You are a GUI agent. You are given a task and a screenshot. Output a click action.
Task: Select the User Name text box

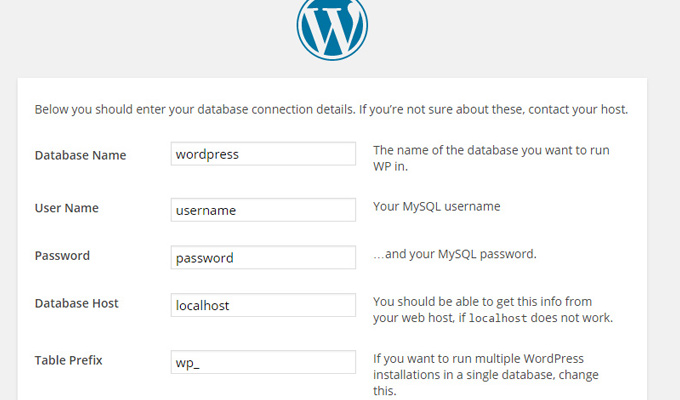(263, 210)
